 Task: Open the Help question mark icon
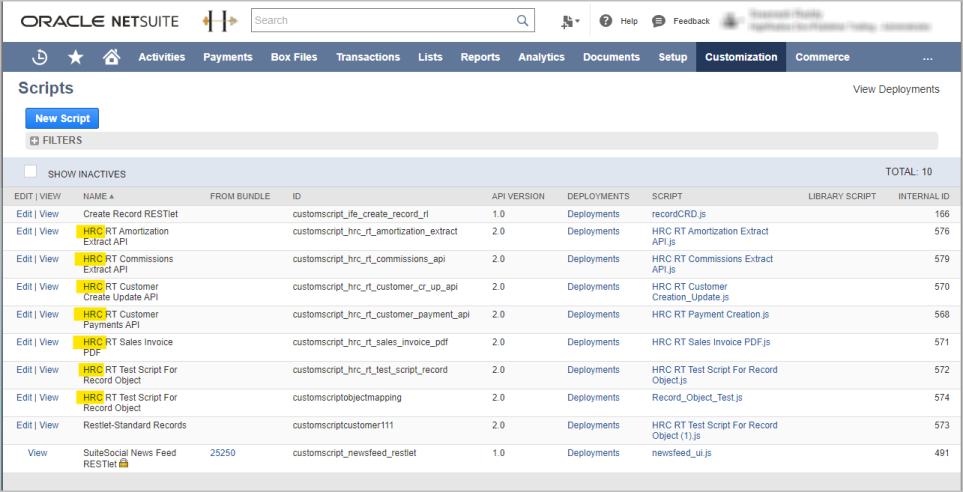[x=606, y=21]
